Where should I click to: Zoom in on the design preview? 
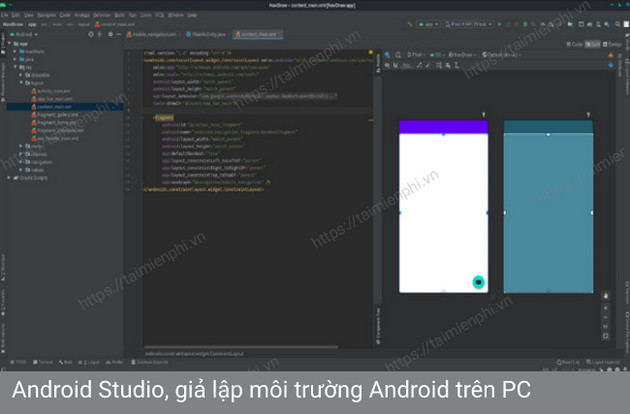click(x=605, y=308)
